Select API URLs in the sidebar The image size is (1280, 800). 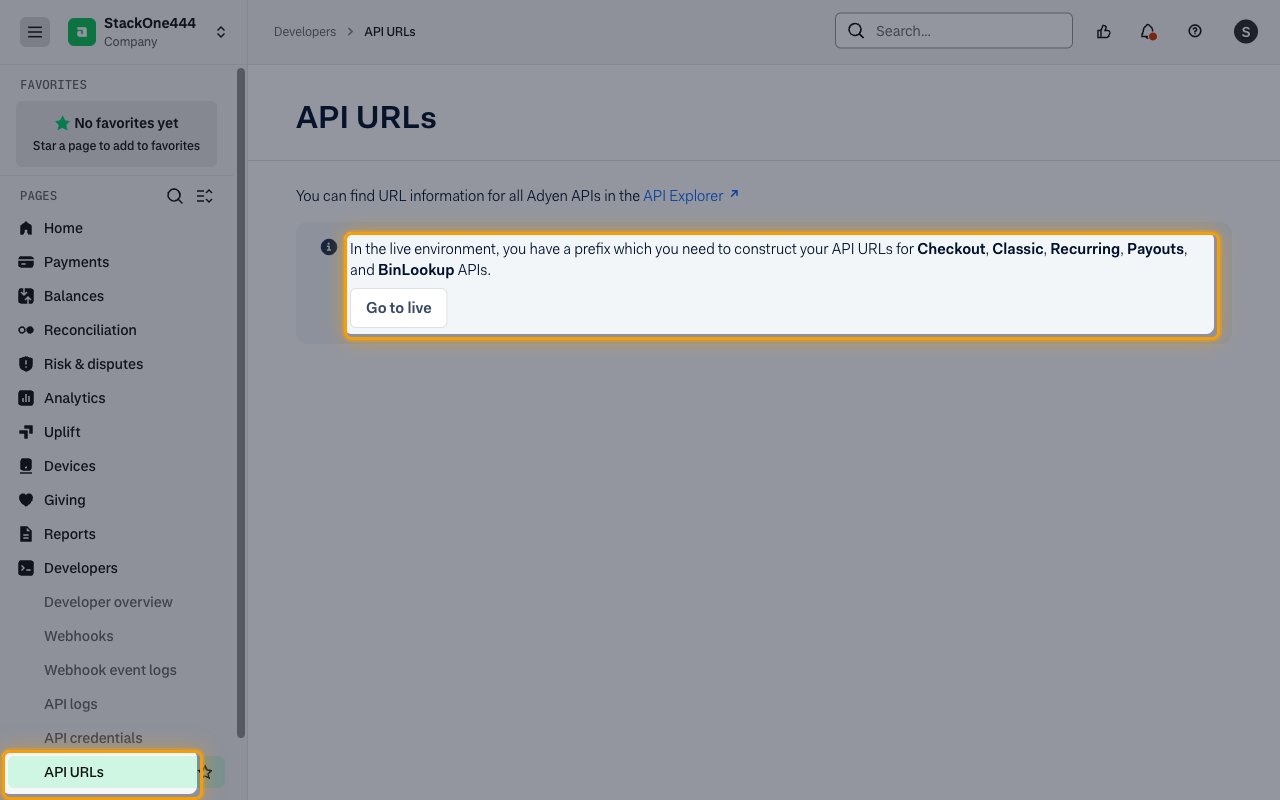[x=102, y=772]
